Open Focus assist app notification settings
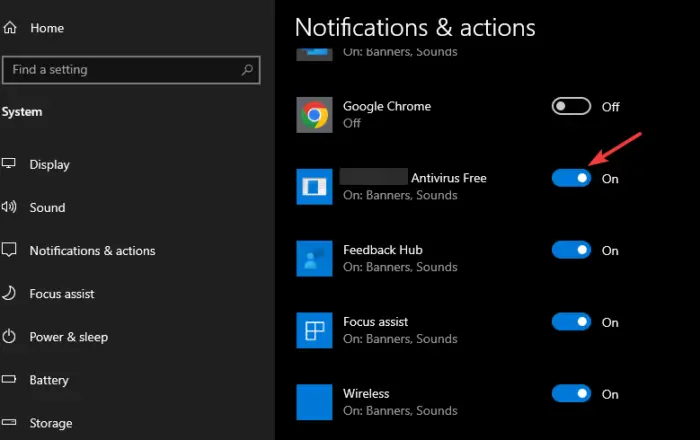Viewport: 700px width, 440px height. click(375, 322)
